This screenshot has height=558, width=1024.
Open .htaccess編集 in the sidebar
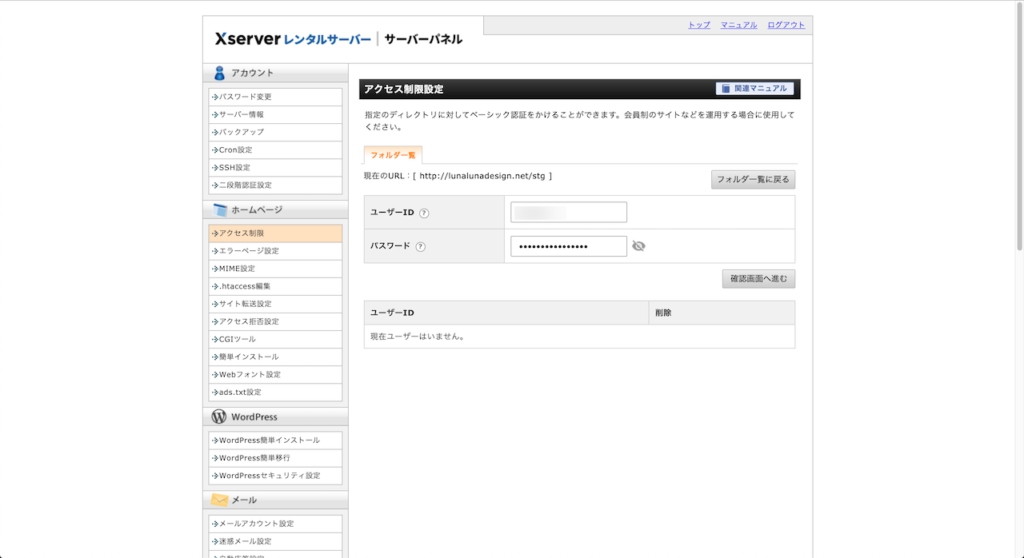pyautogui.click(x=276, y=286)
